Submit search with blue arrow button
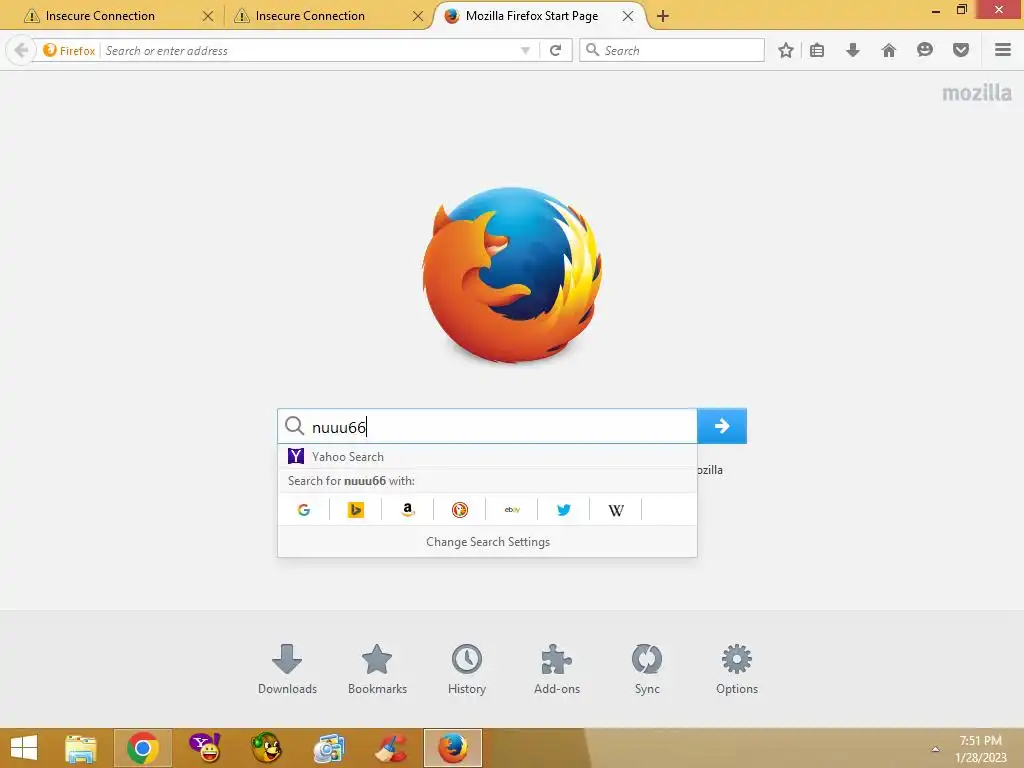The height and width of the screenshot is (768, 1024). [722, 426]
